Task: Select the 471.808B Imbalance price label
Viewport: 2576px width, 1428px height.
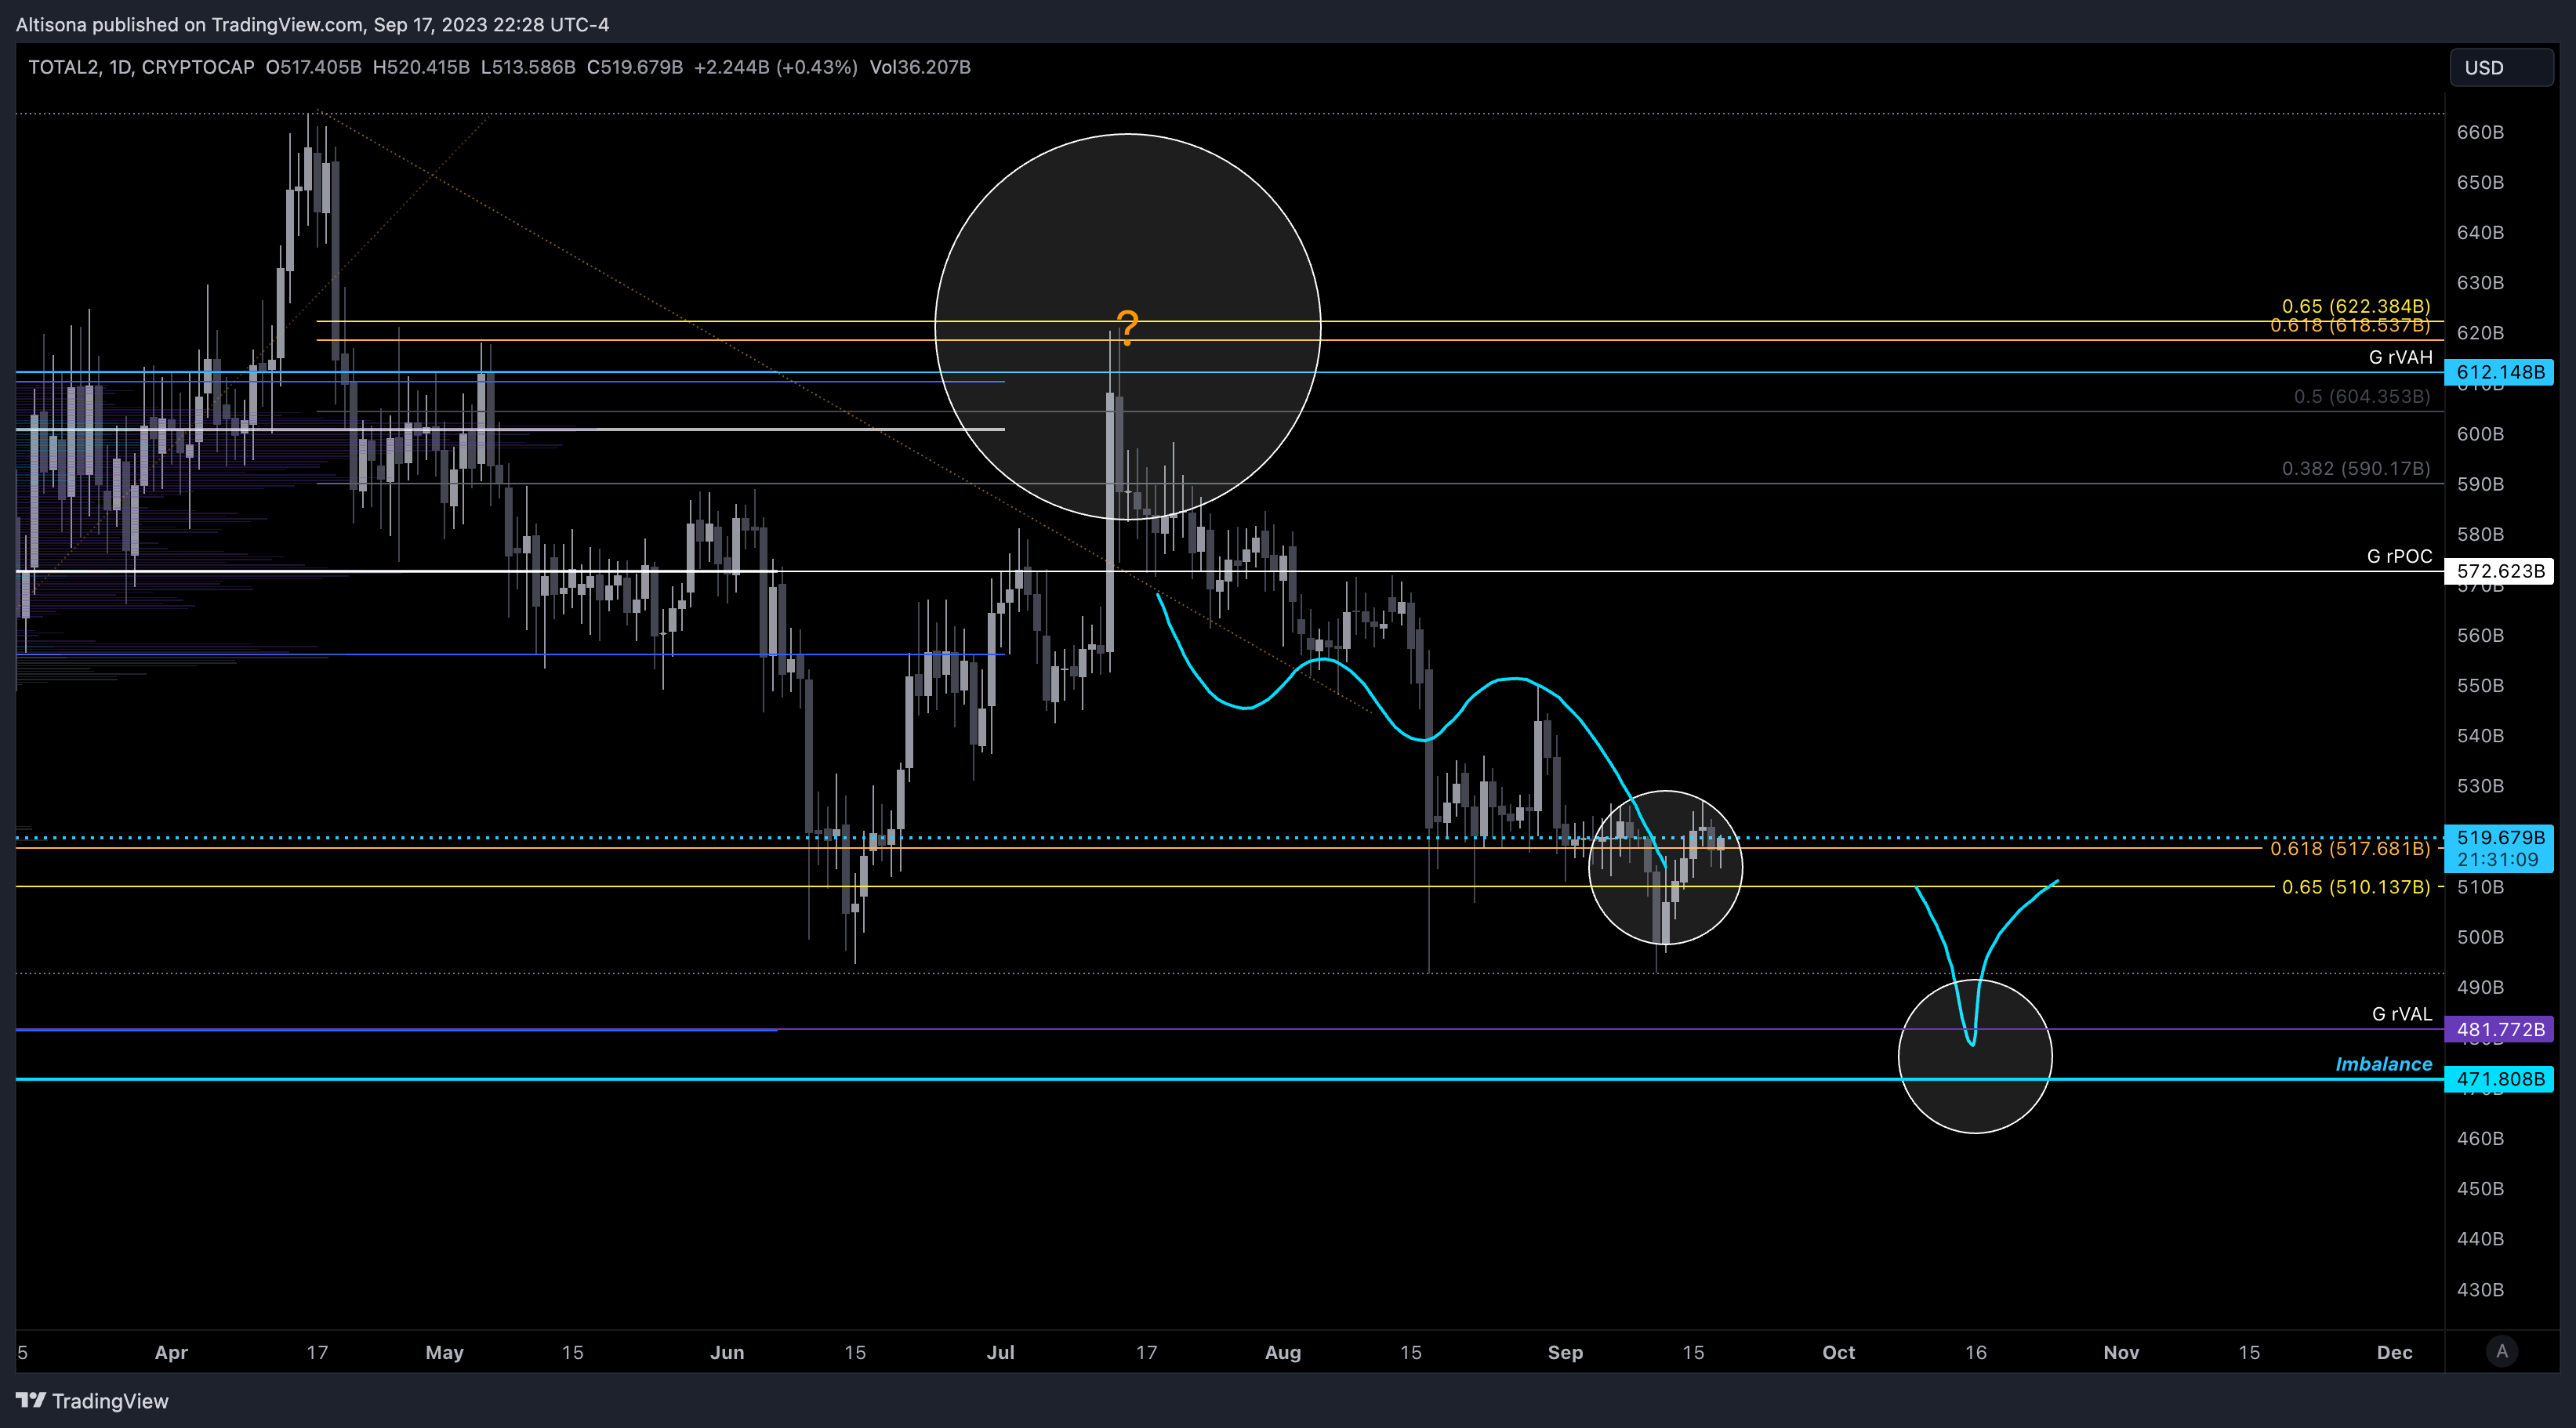Action: click(2499, 1079)
